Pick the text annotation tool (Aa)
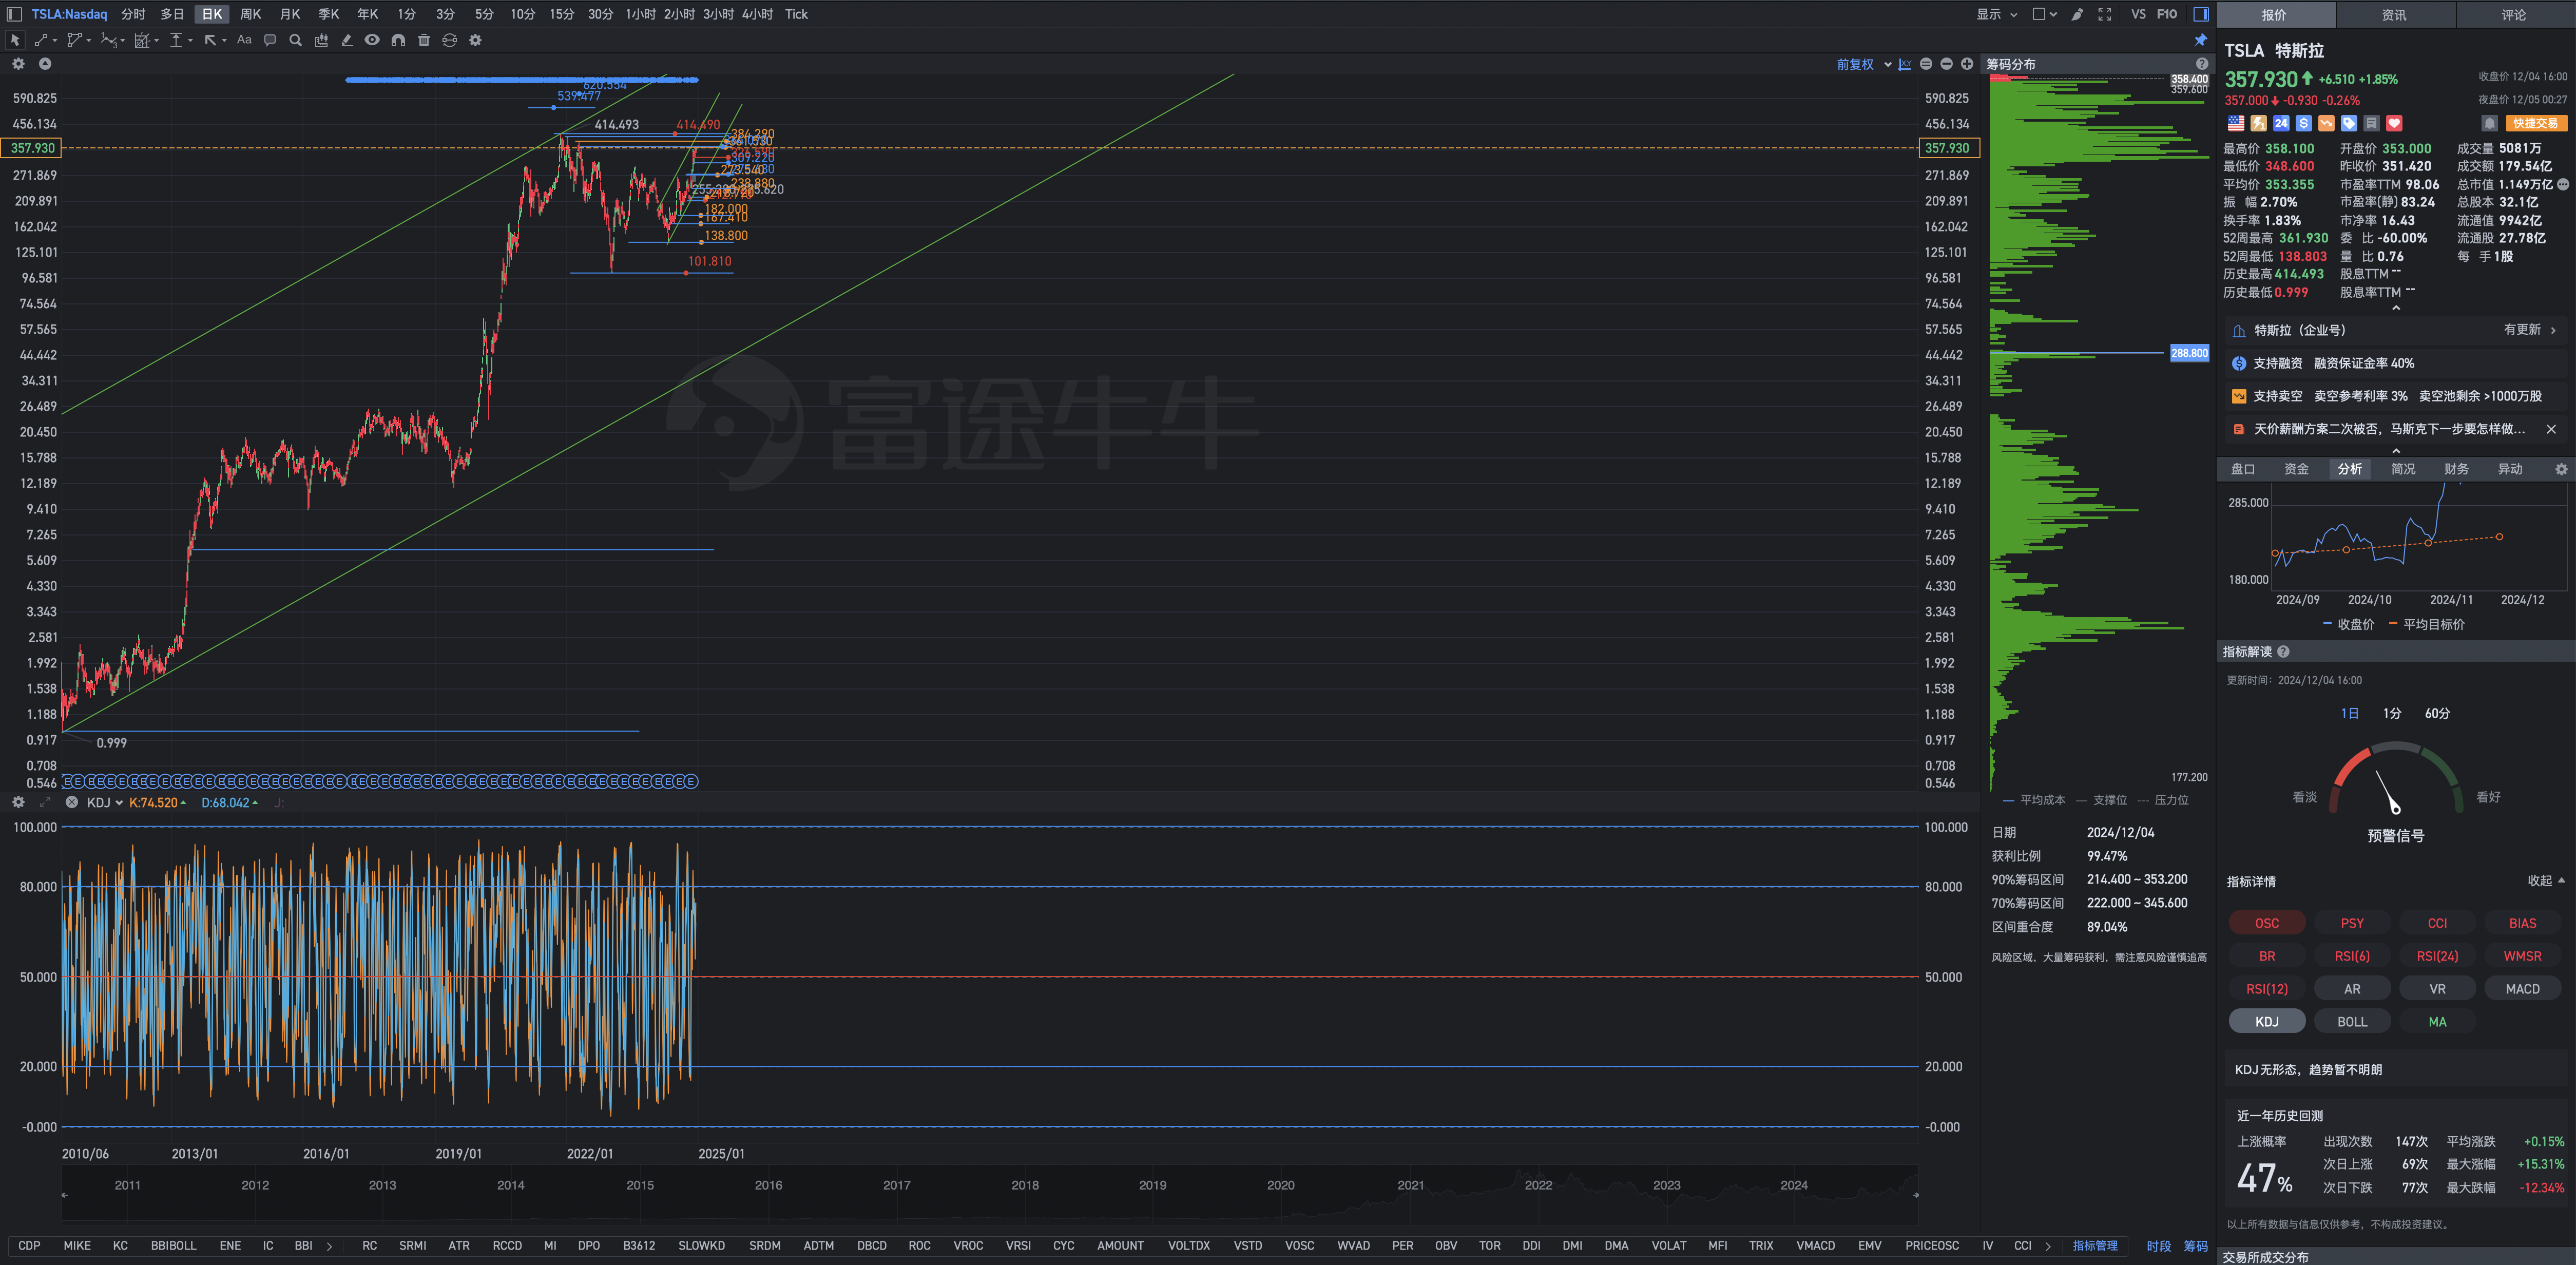The height and width of the screenshot is (1265, 2576). click(244, 40)
